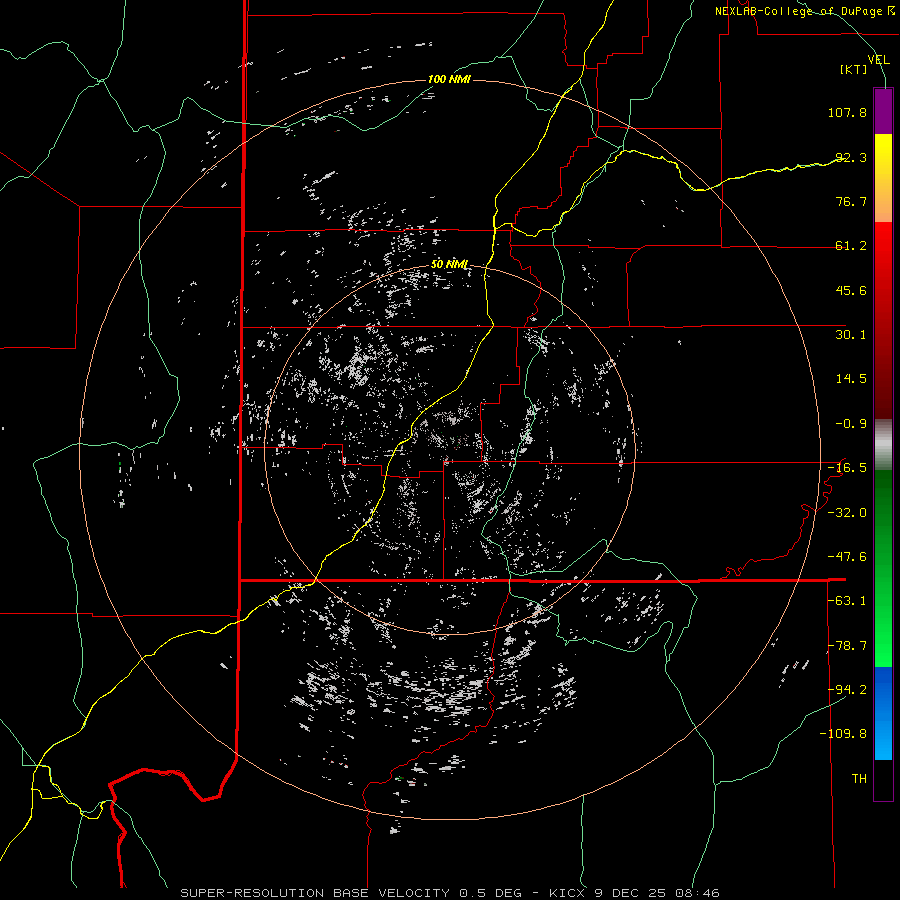This screenshot has width=900, height=900.
Task: Click the 50 NMI range ring label
Action: [449, 265]
